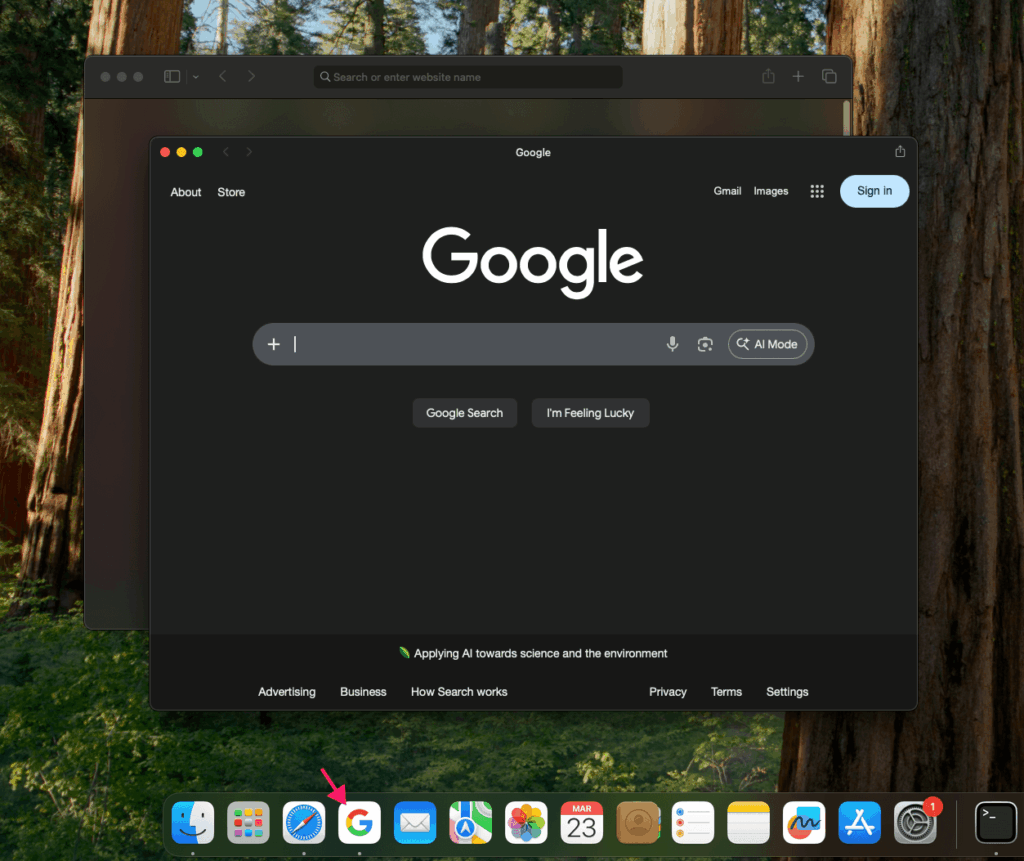The width and height of the screenshot is (1024, 861).
Task: Click Safari window address bar
Action: [x=468, y=77]
